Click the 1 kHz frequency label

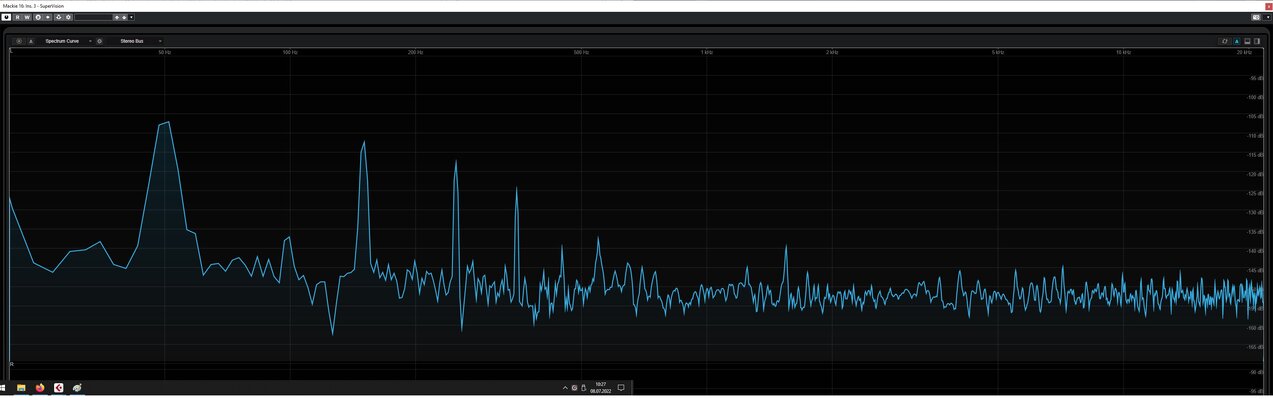(x=707, y=52)
